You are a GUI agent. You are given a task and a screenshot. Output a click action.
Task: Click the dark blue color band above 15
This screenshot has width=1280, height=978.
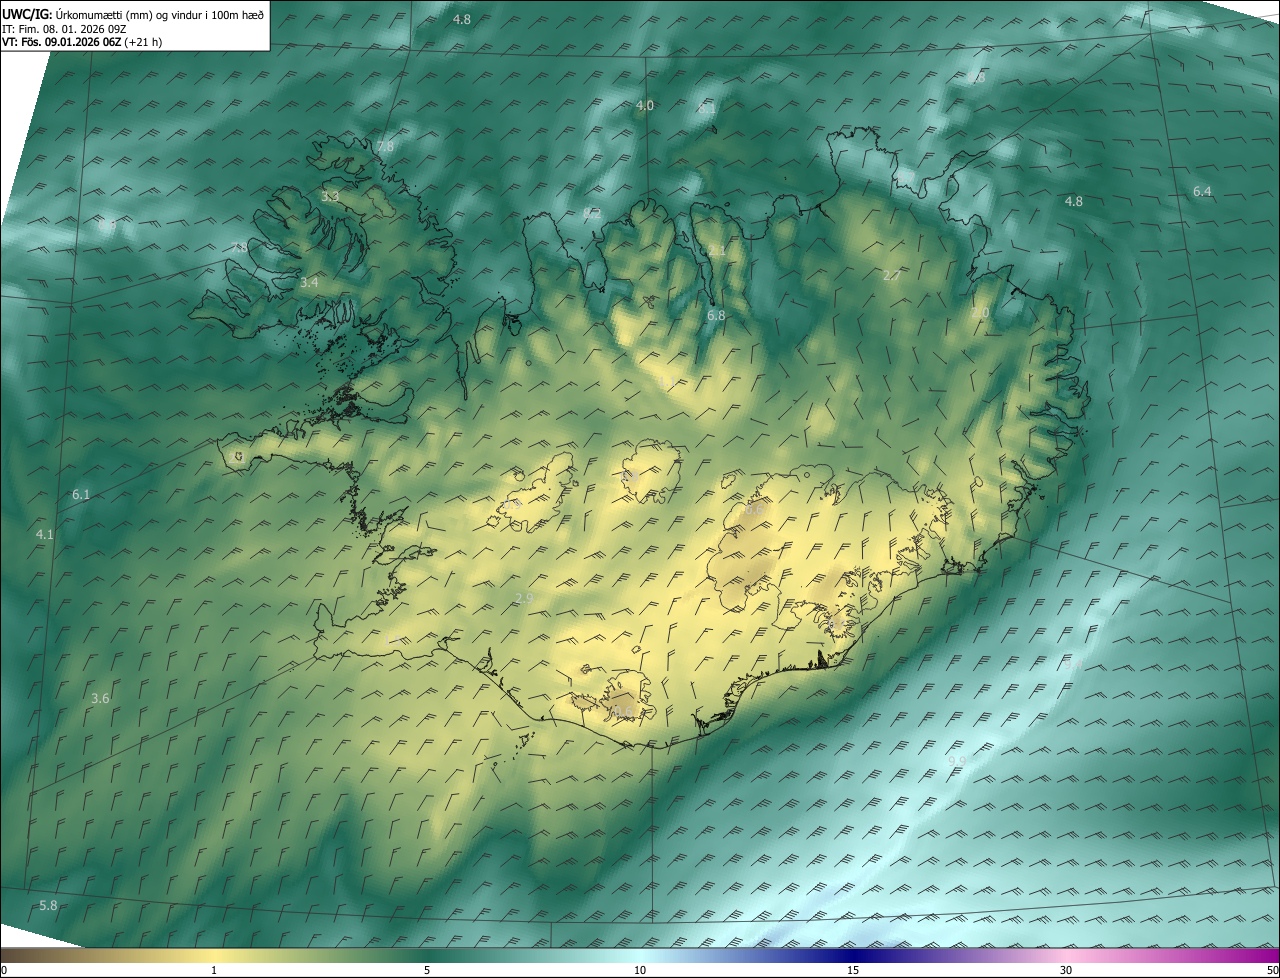(x=853, y=955)
